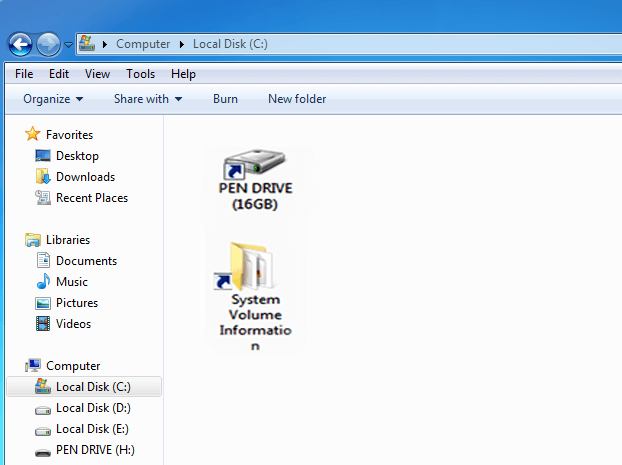
Task: Open recent pages dropdown arrow beside Forward
Action: (x=68, y=45)
